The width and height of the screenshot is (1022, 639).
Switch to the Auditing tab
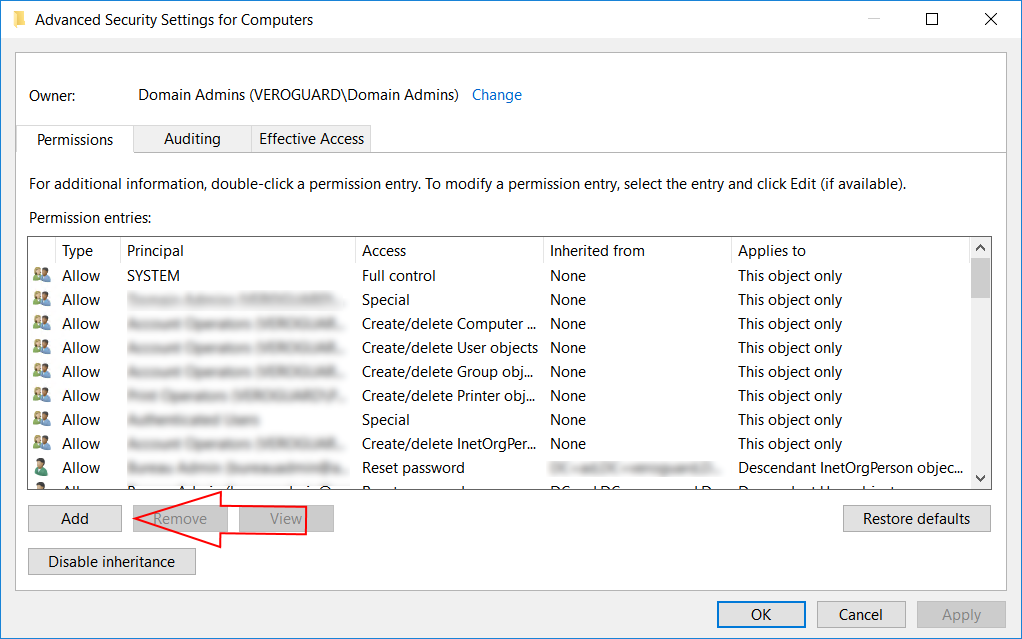click(192, 139)
